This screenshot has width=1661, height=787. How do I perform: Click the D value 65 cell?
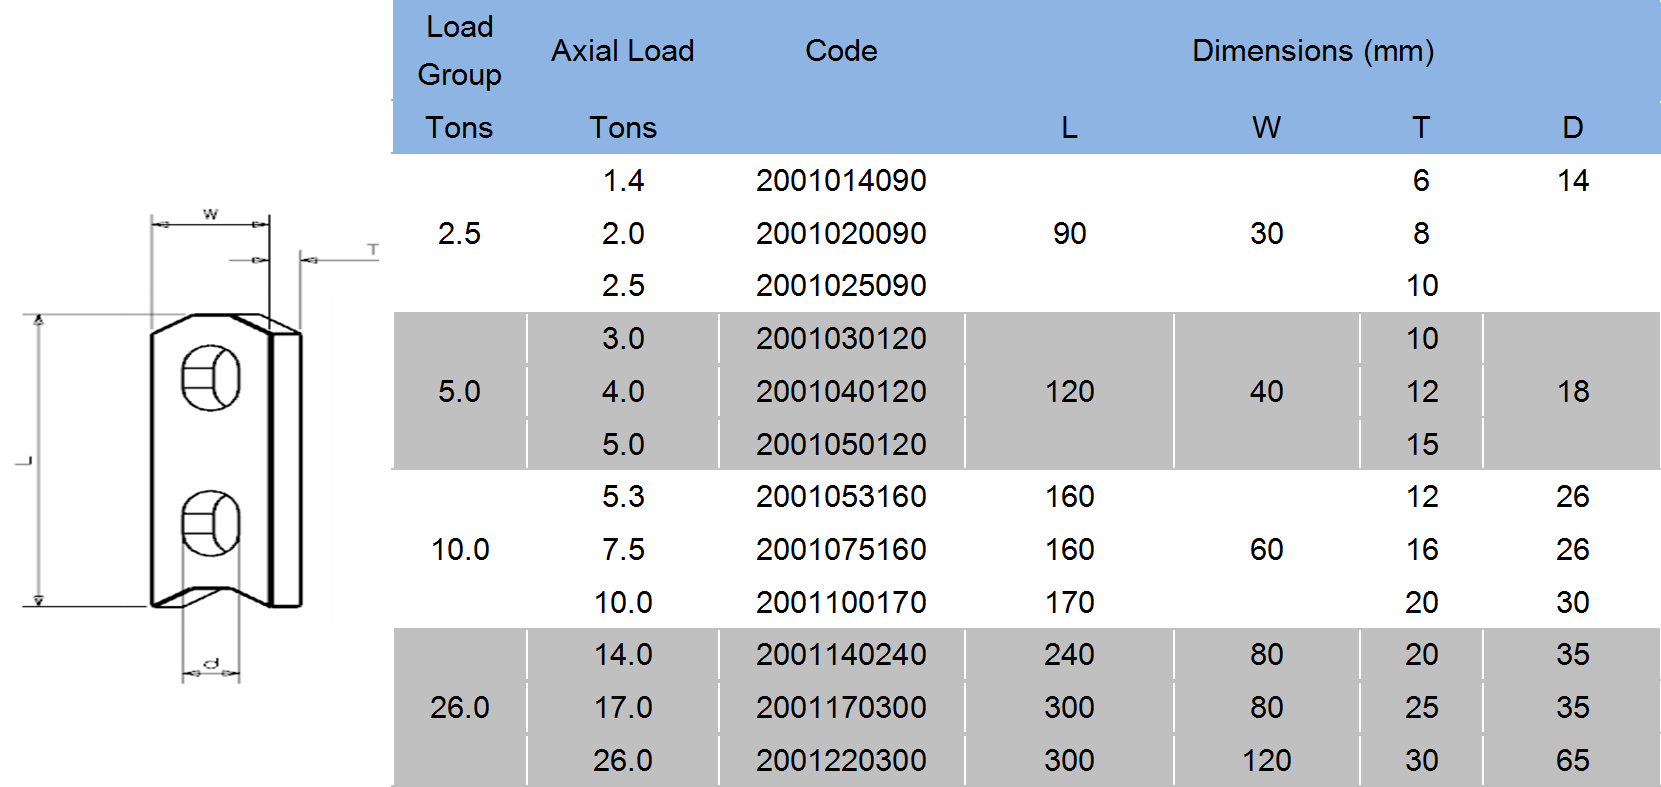tap(1572, 760)
